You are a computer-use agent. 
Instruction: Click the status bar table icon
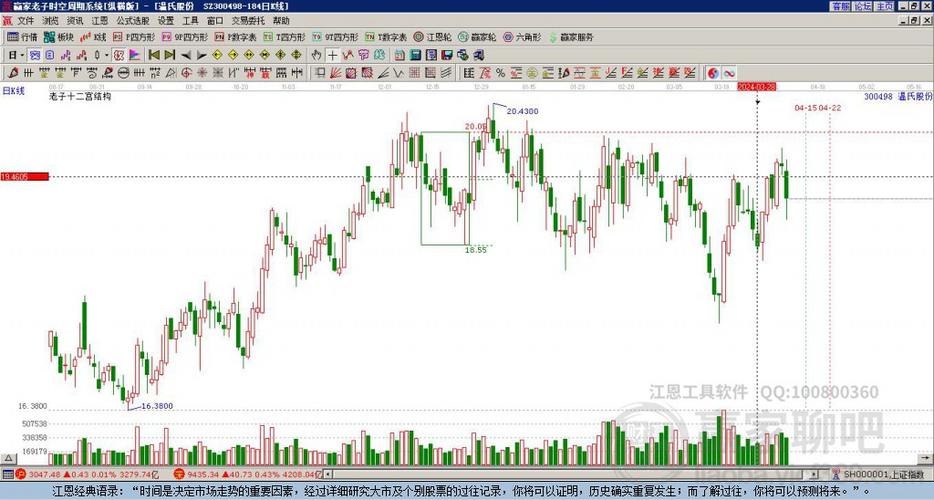click(8, 475)
